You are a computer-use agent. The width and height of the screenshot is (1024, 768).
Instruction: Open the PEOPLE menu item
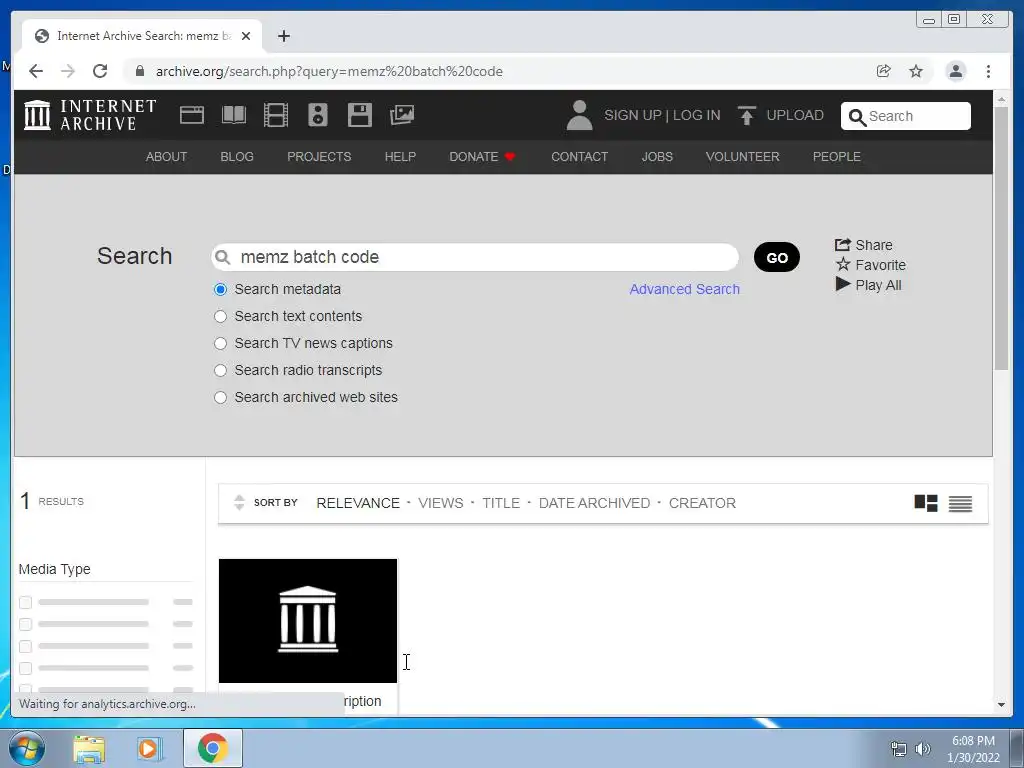coord(837,157)
